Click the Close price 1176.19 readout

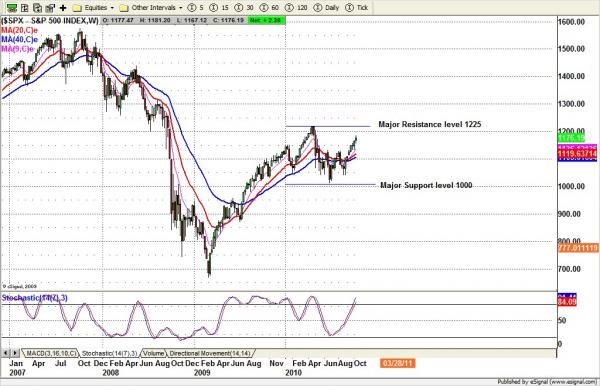228,20
